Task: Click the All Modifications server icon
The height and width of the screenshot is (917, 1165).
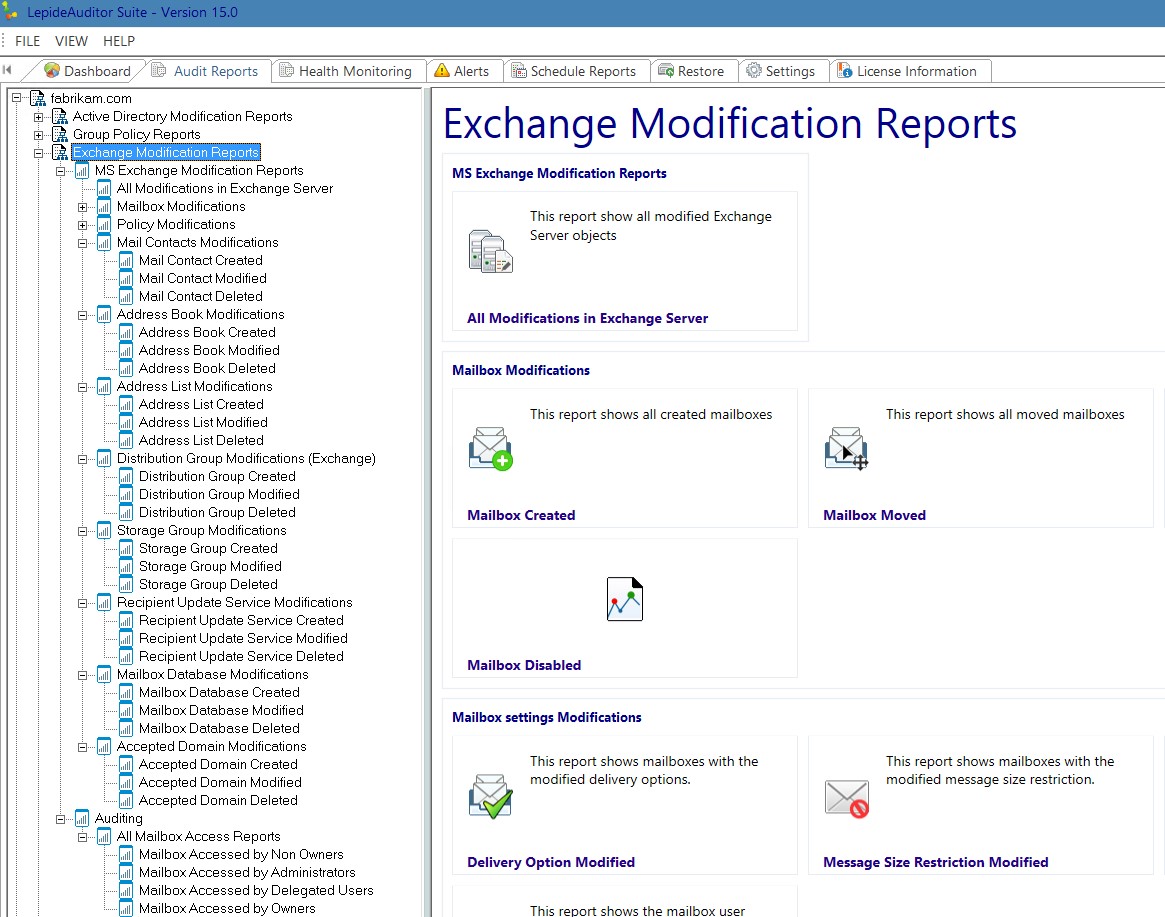Action: [490, 251]
